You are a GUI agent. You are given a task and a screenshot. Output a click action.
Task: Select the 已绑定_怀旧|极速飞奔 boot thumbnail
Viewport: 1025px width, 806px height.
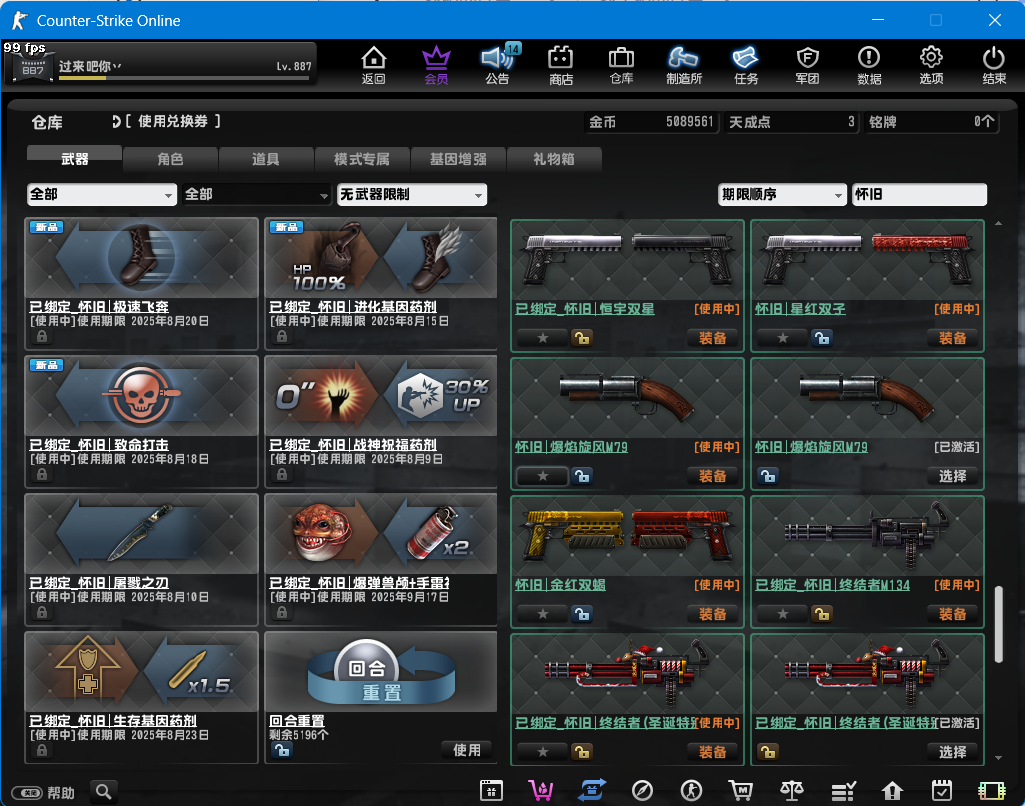141,258
